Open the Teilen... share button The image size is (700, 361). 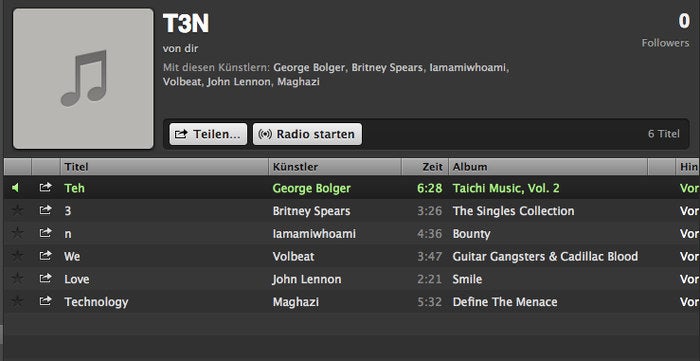pyautogui.click(x=208, y=134)
